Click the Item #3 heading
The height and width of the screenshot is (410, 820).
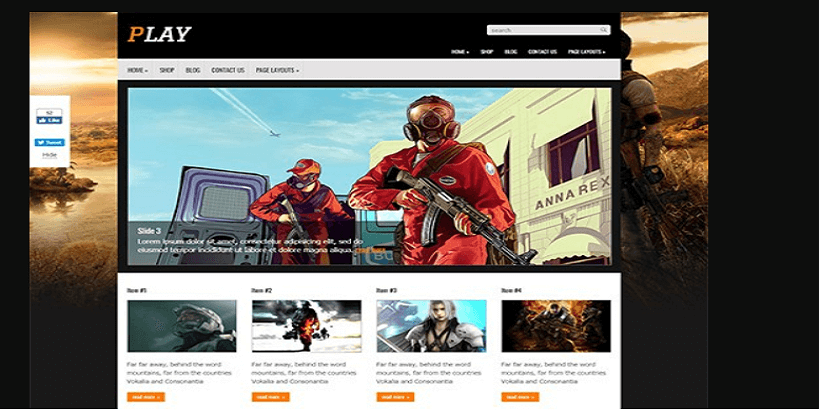(387, 290)
